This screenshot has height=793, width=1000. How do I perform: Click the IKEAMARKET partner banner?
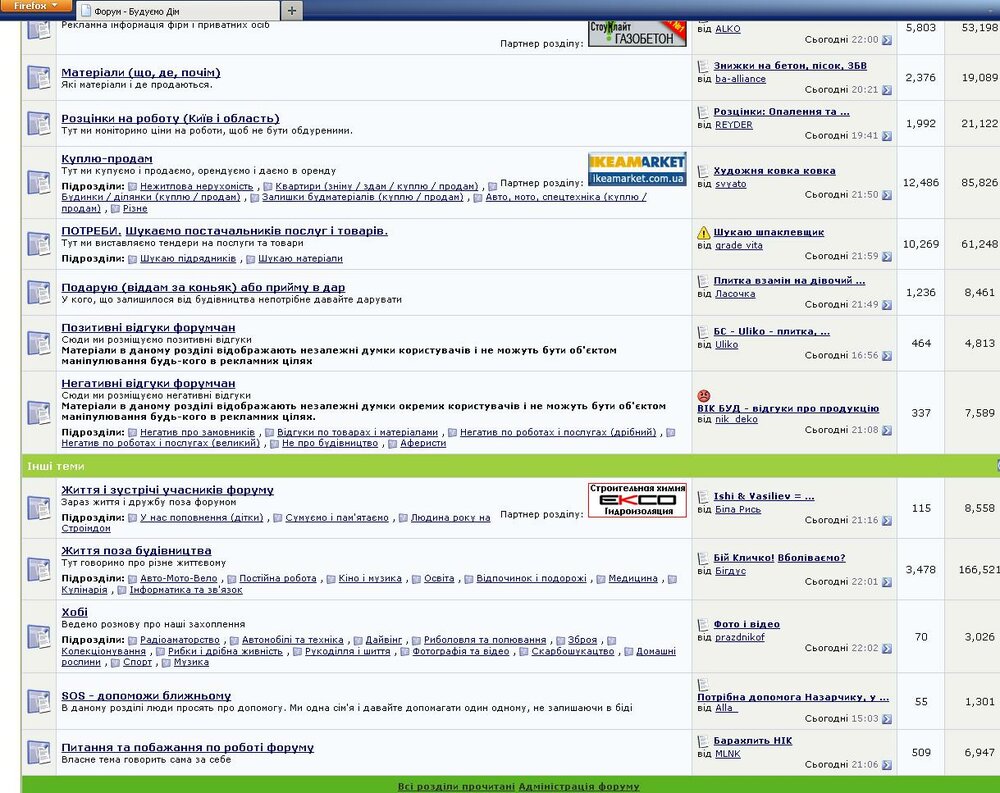(636, 169)
